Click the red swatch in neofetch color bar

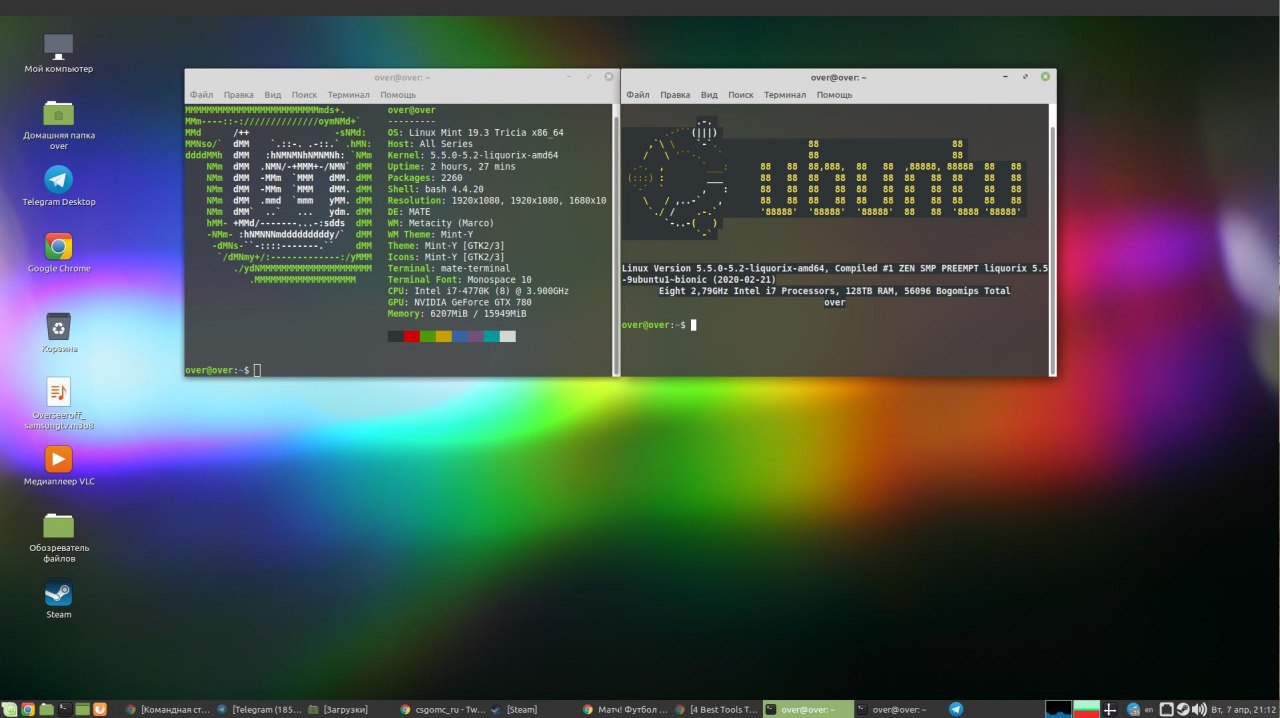[412, 337]
